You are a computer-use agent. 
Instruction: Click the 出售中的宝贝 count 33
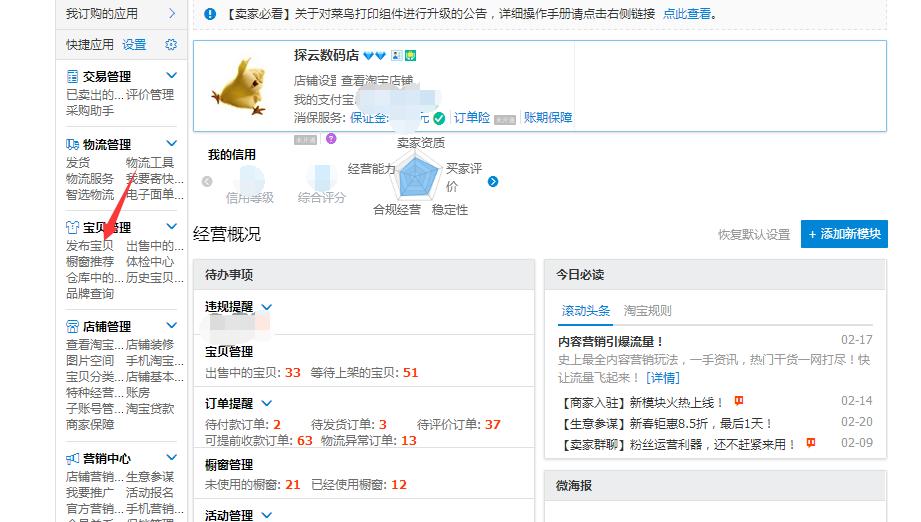click(293, 373)
